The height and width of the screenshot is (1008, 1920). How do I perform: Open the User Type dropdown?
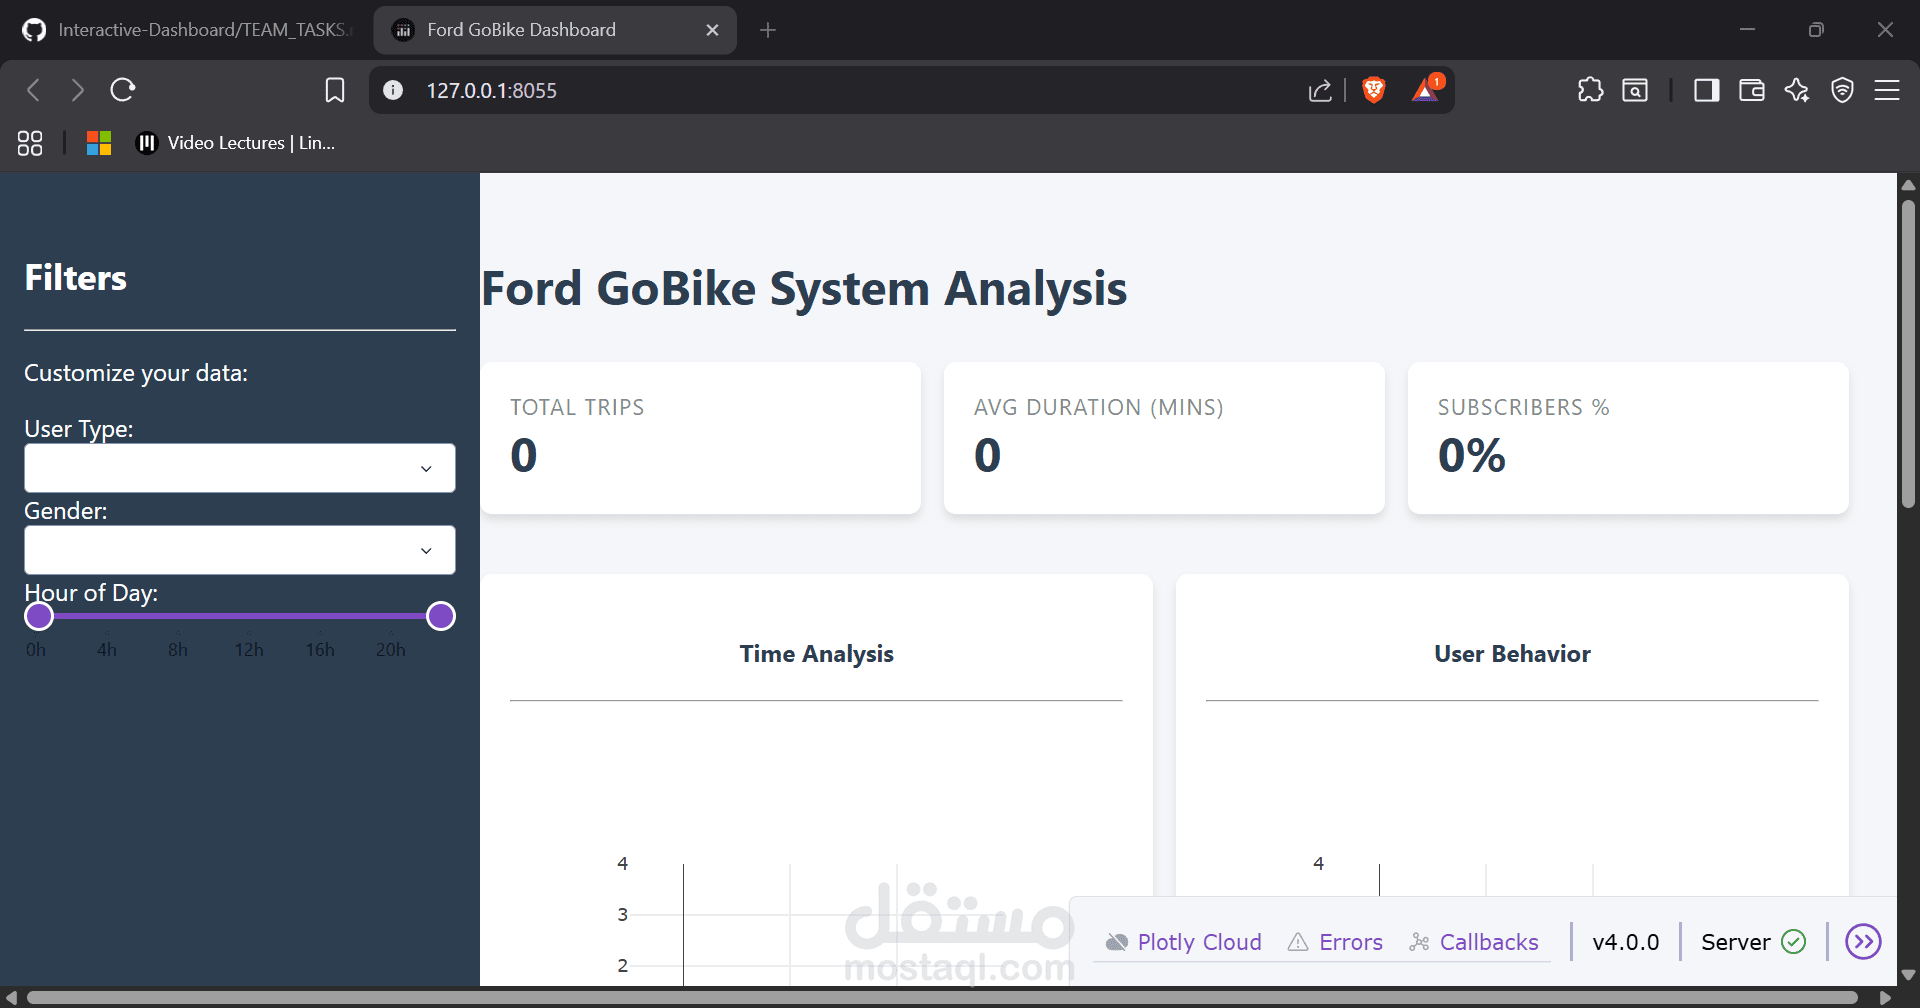coord(239,467)
